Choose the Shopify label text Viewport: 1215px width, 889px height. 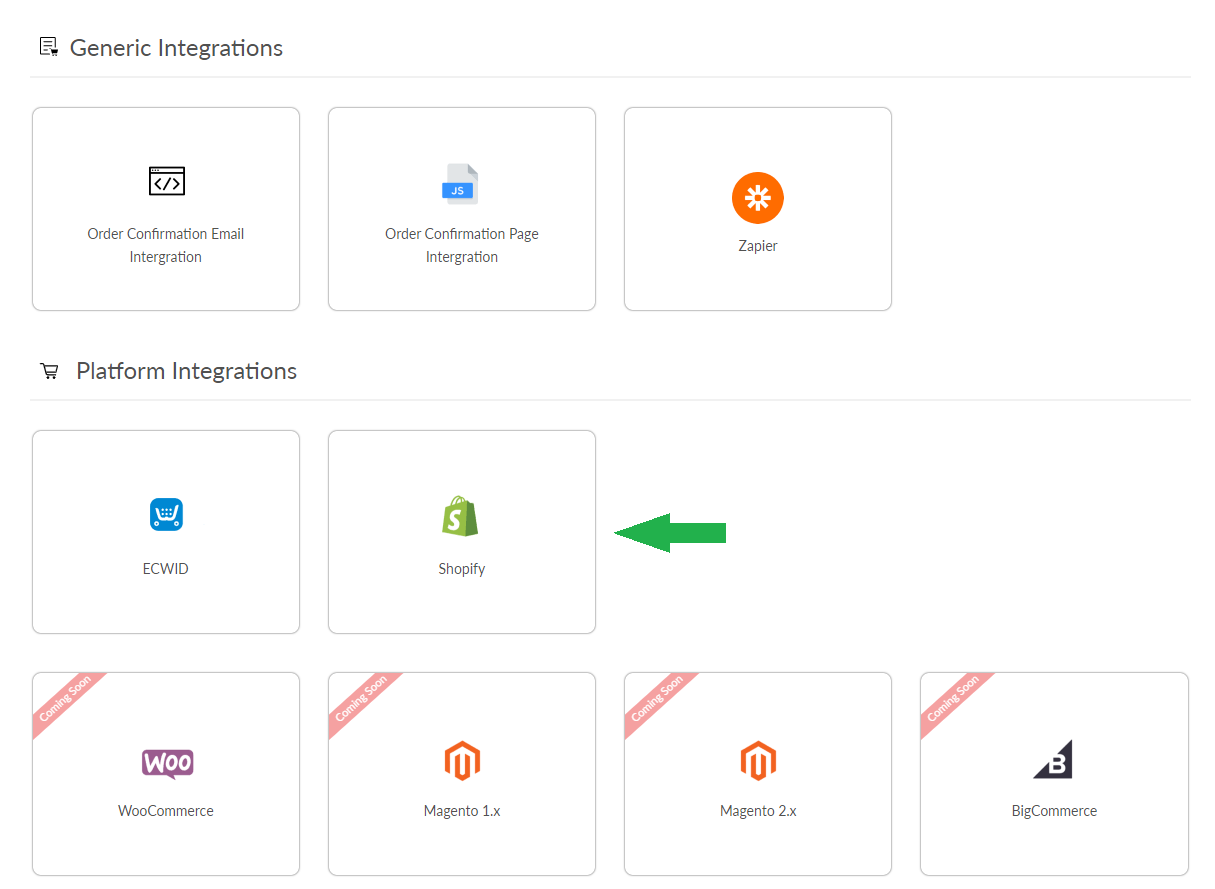pos(462,569)
